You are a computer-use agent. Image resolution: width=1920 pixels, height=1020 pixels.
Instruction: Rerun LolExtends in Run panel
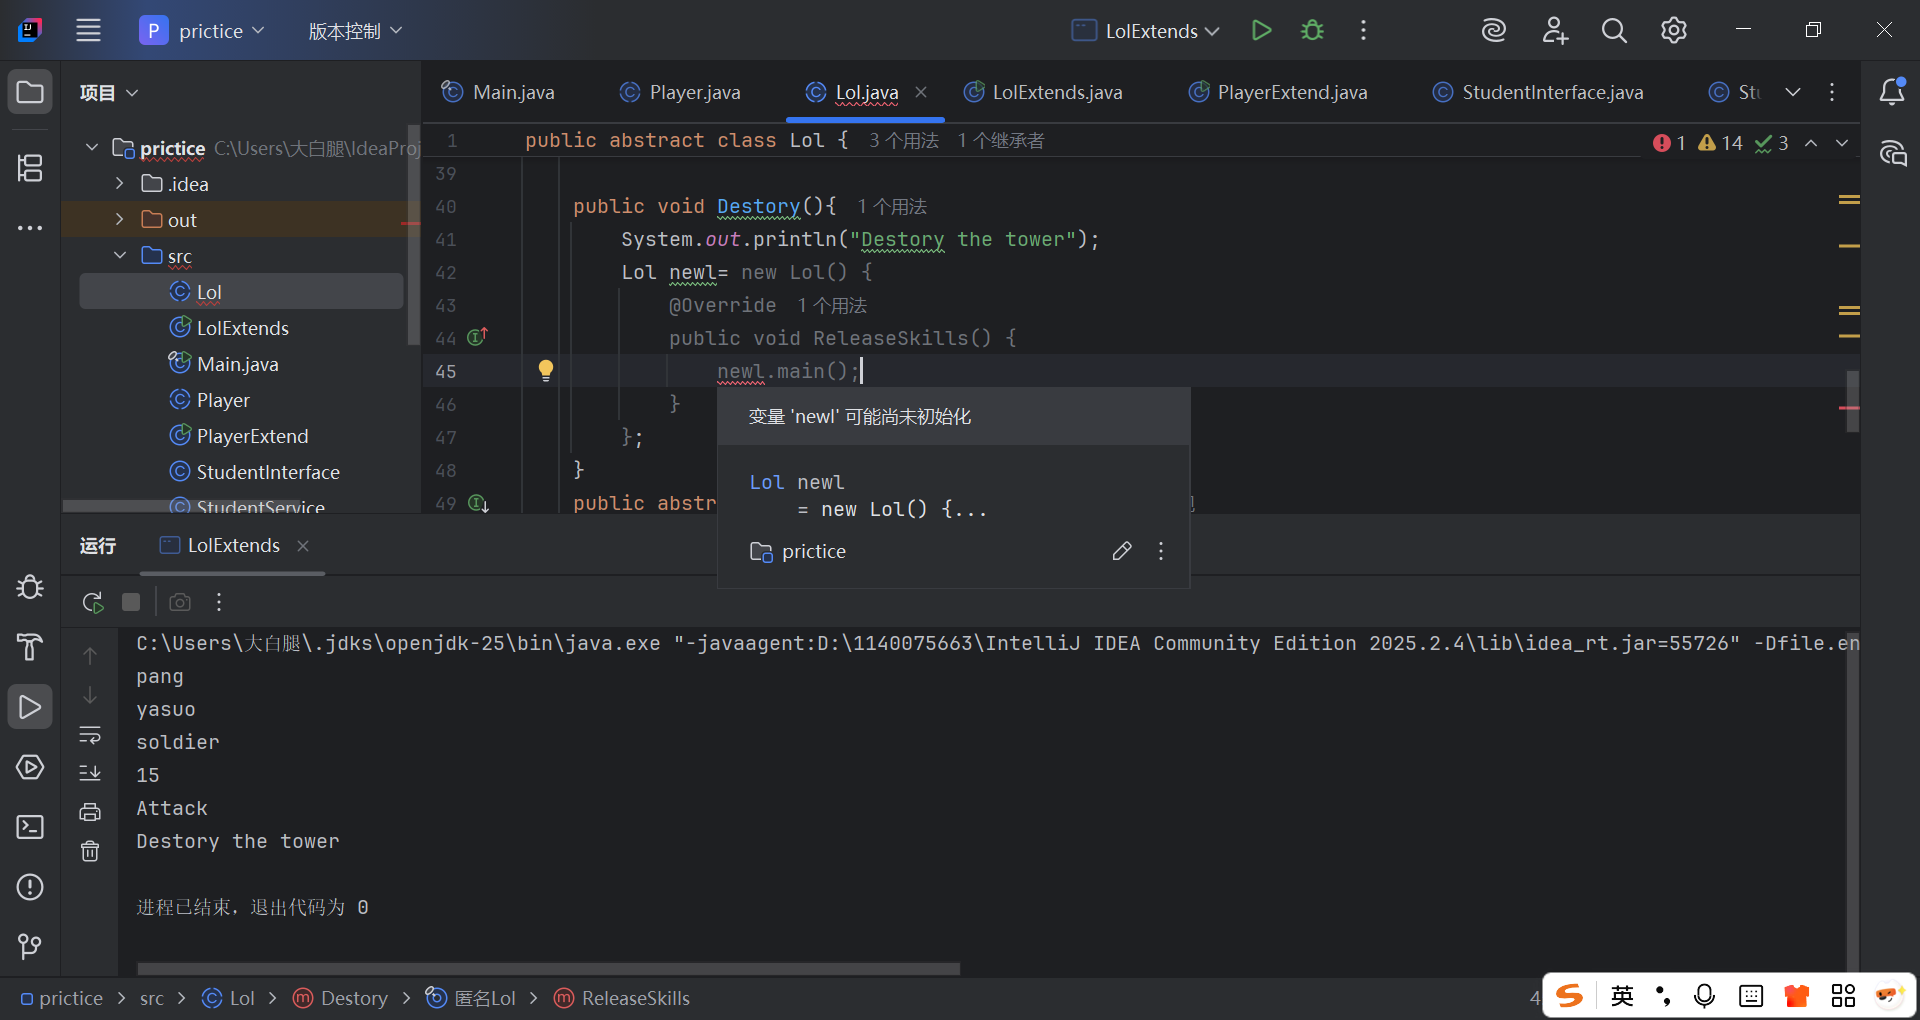(92, 602)
